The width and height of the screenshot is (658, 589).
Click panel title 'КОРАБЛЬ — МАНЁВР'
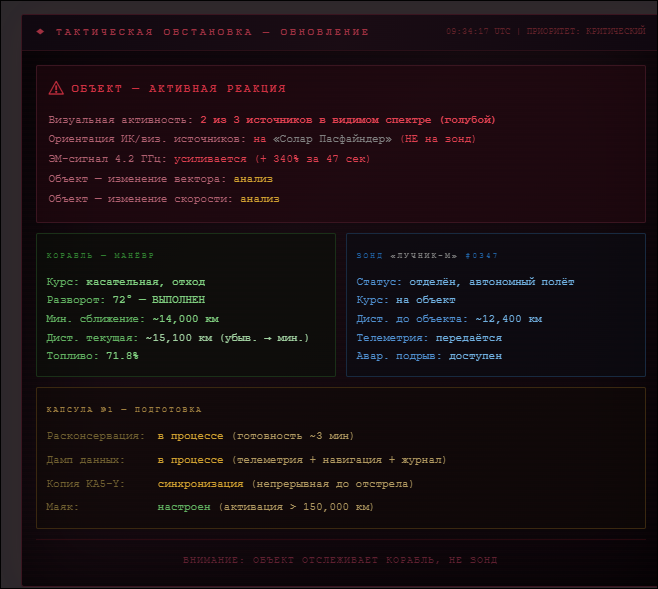point(100,255)
